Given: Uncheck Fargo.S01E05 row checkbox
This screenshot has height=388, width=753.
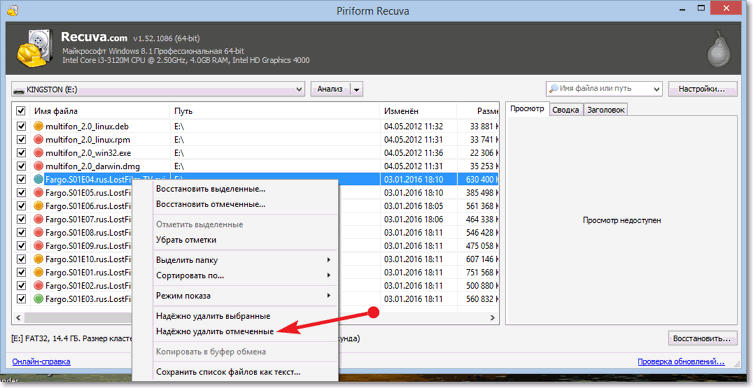Looking at the screenshot, I should tap(21, 193).
